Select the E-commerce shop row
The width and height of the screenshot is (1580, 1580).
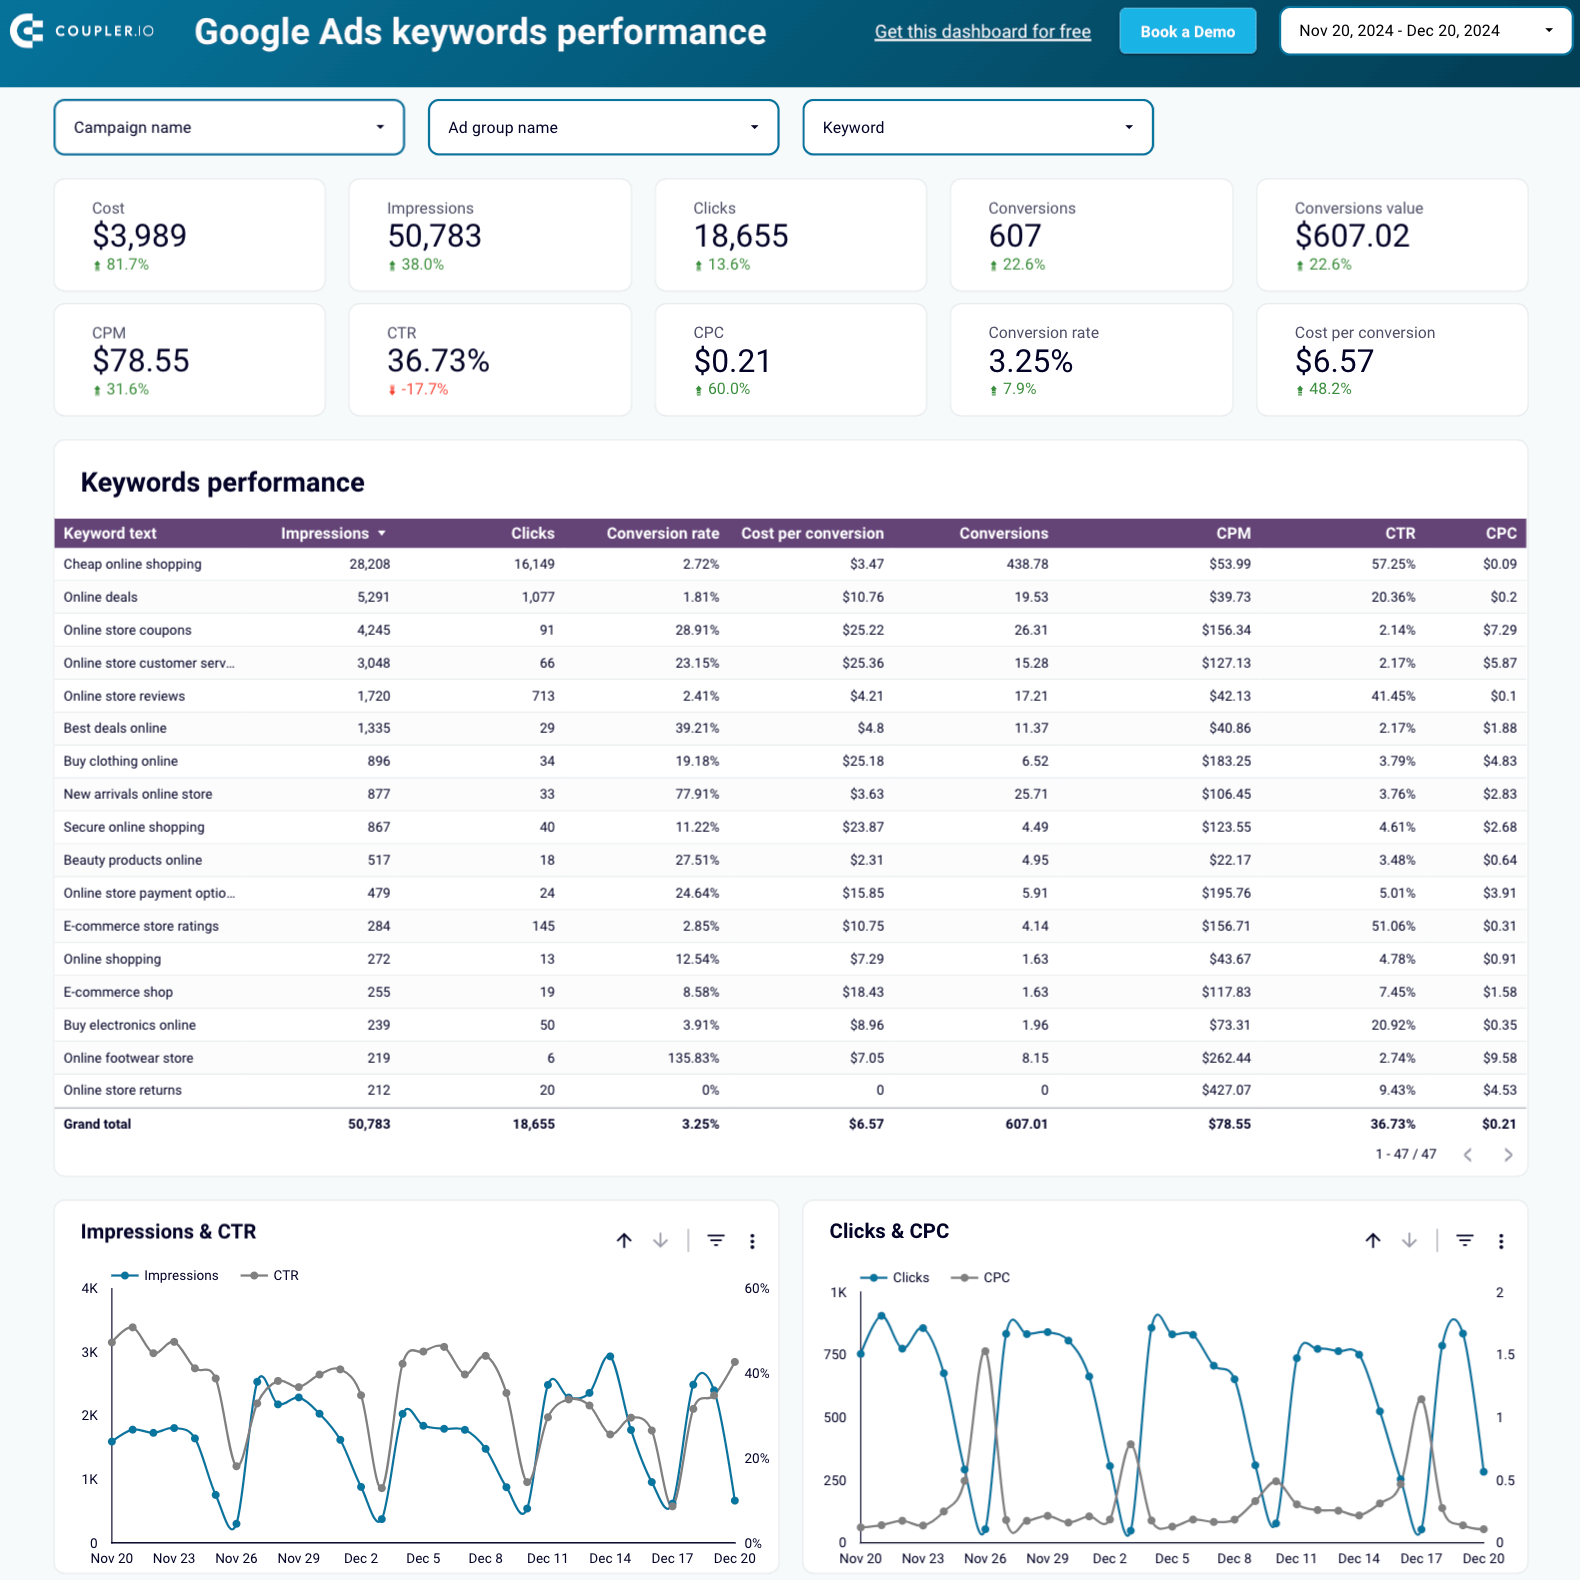[790, 992]
